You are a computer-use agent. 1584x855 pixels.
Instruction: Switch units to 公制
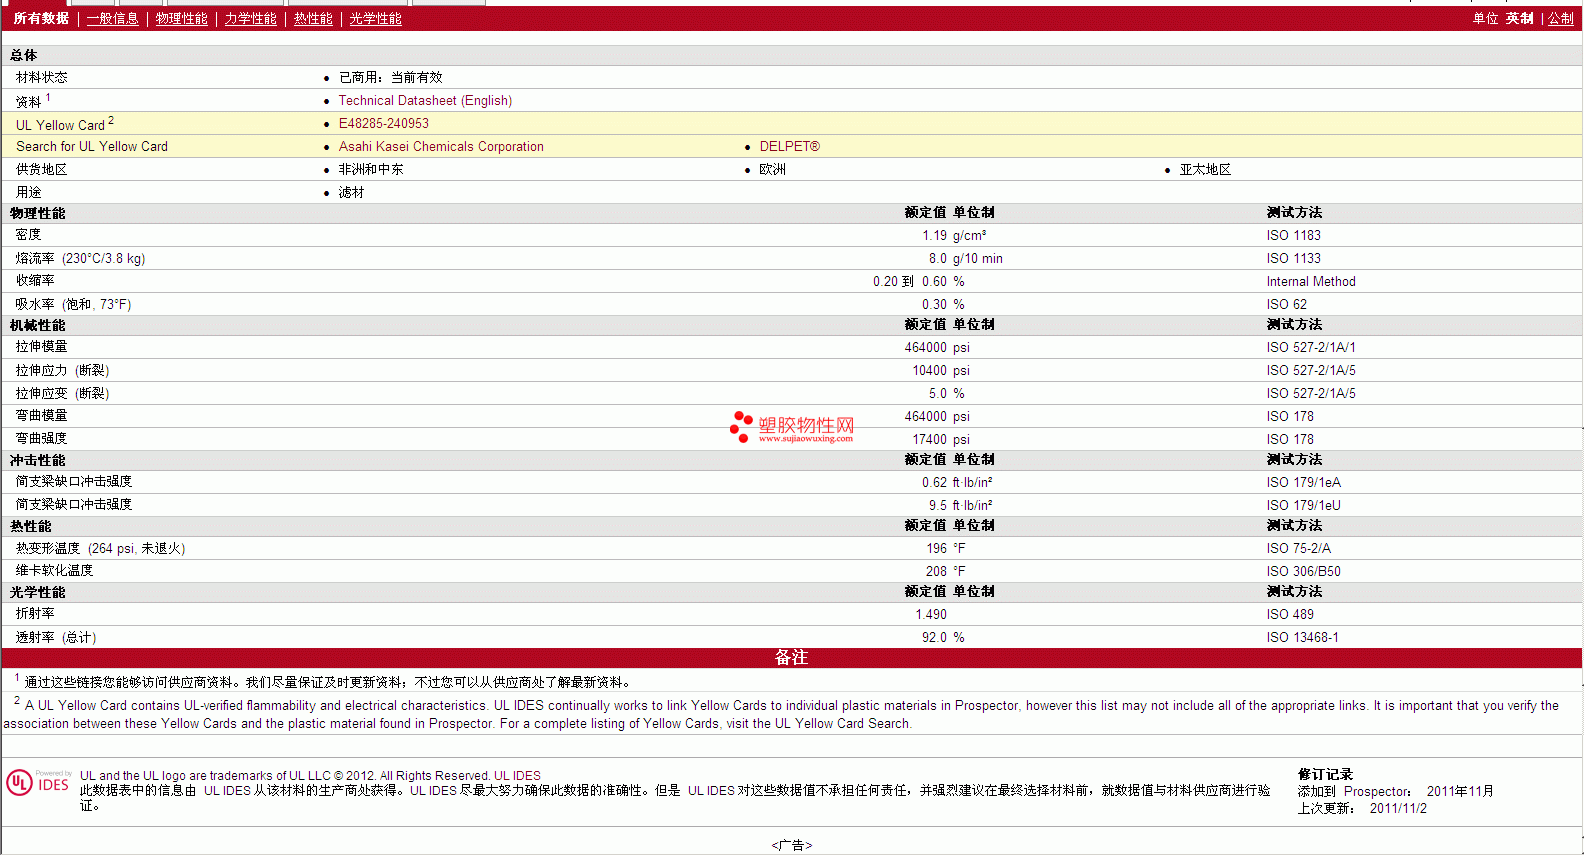click(x=1561, y=19)
